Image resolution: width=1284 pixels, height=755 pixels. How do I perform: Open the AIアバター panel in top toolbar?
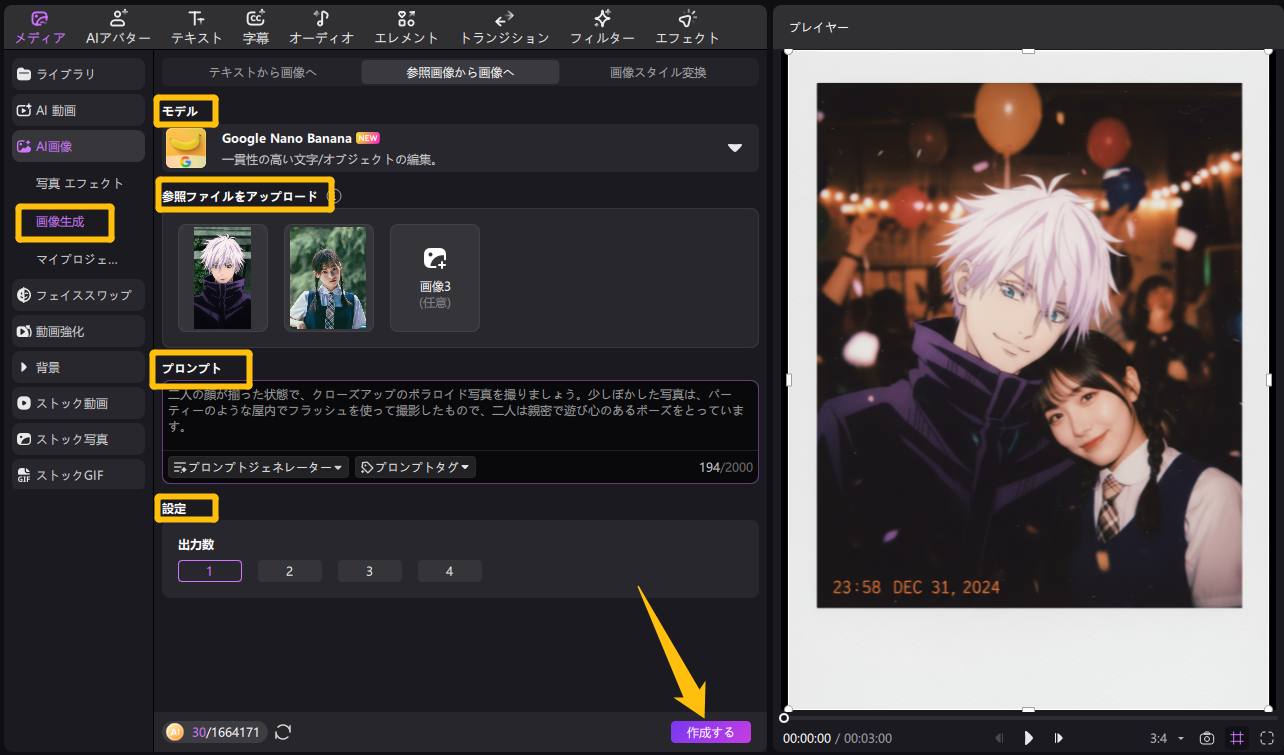(118, 27)
